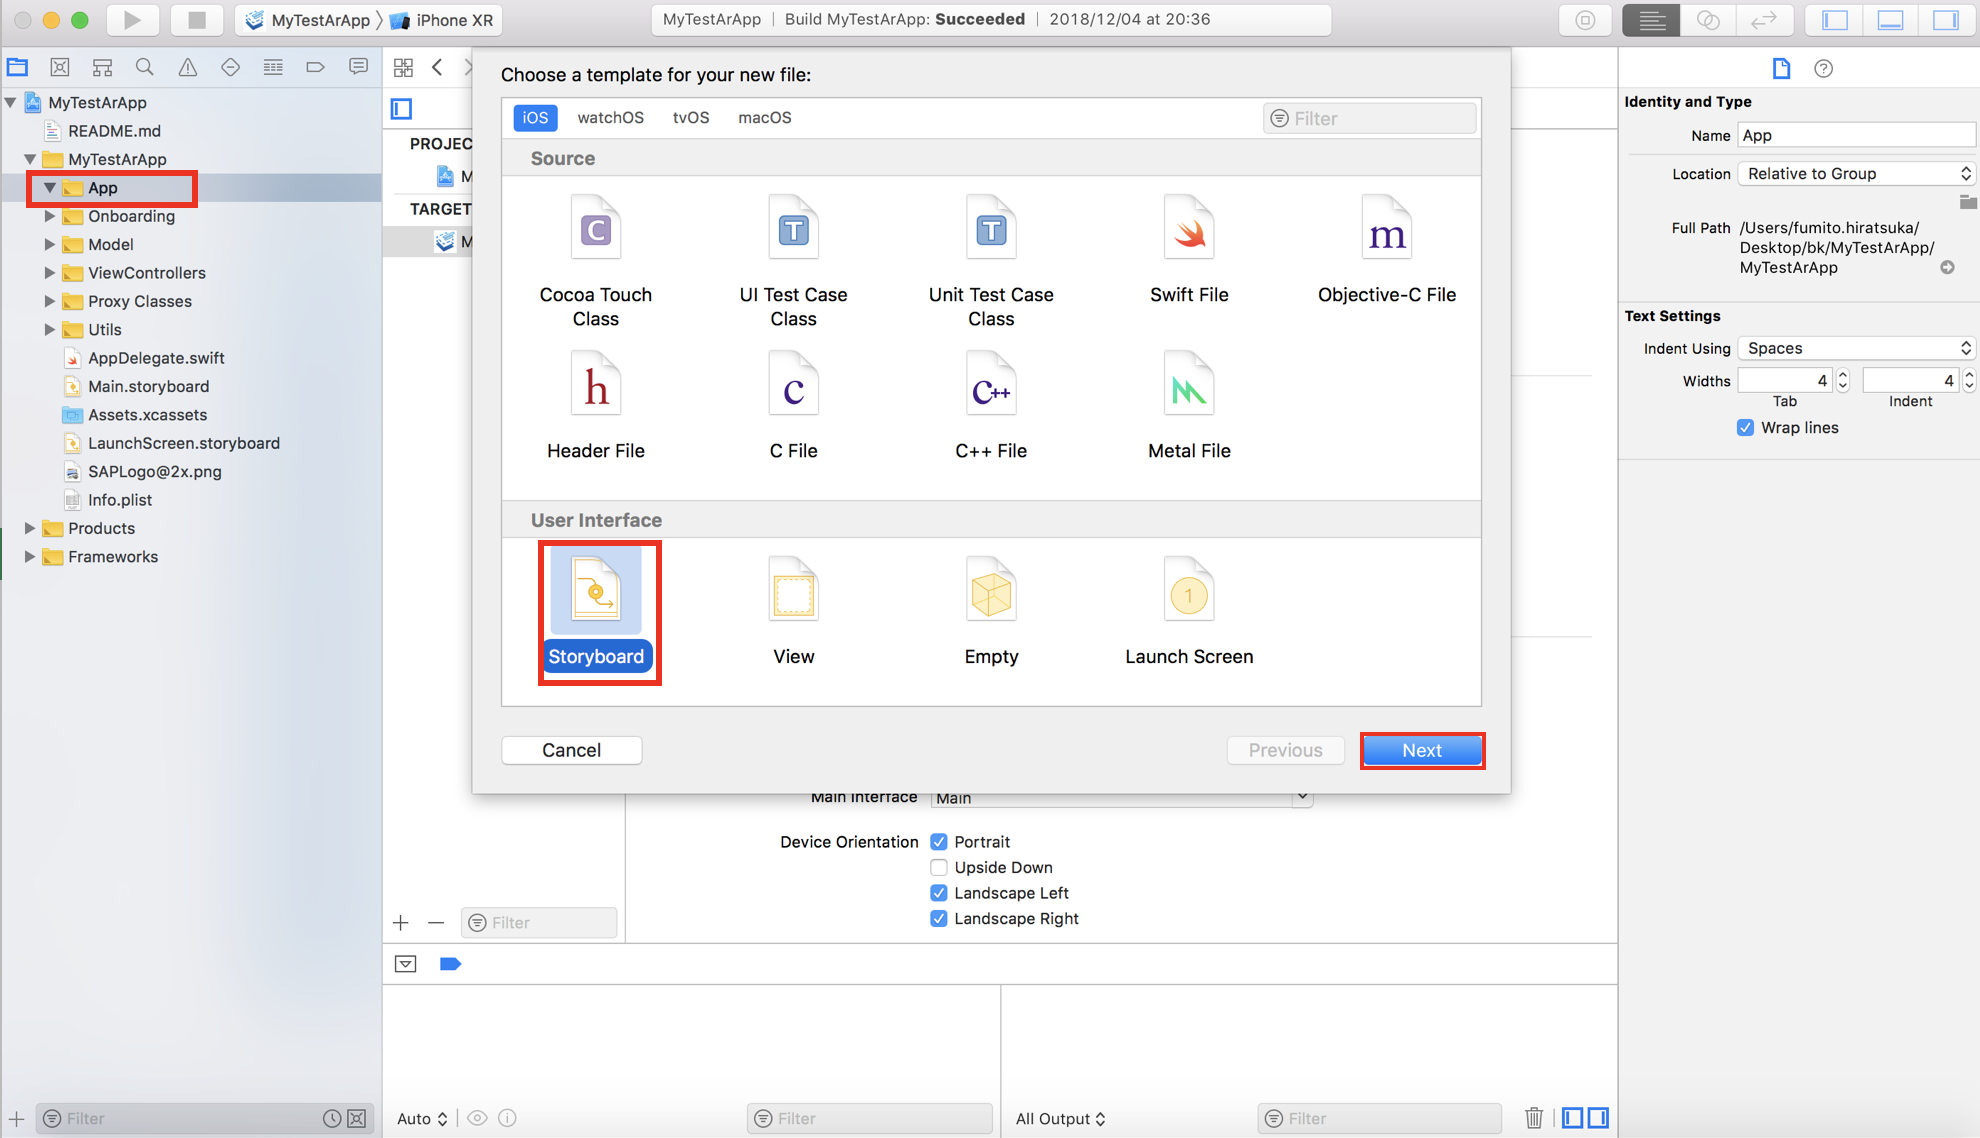Viewport: 1980px width, 1138px height.
Task: Open the Location dropdown (Relative to Group)
Action: (1857, 173)
